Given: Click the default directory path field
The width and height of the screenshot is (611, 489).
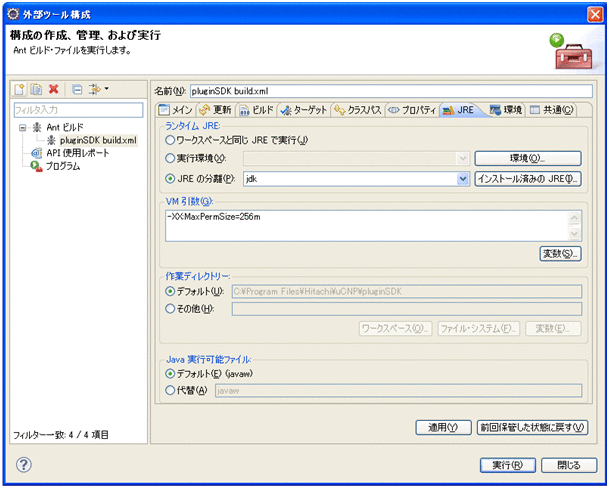Looking at the screenshot, I should pos(407,291).
